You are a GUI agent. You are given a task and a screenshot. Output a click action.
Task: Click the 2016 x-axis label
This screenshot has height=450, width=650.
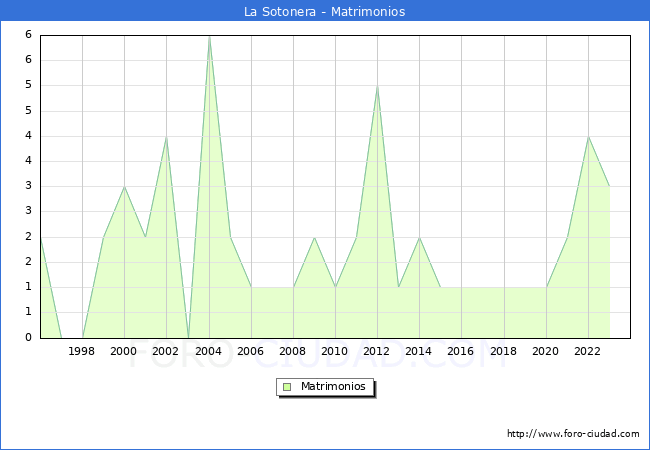[x=461, y=351]
